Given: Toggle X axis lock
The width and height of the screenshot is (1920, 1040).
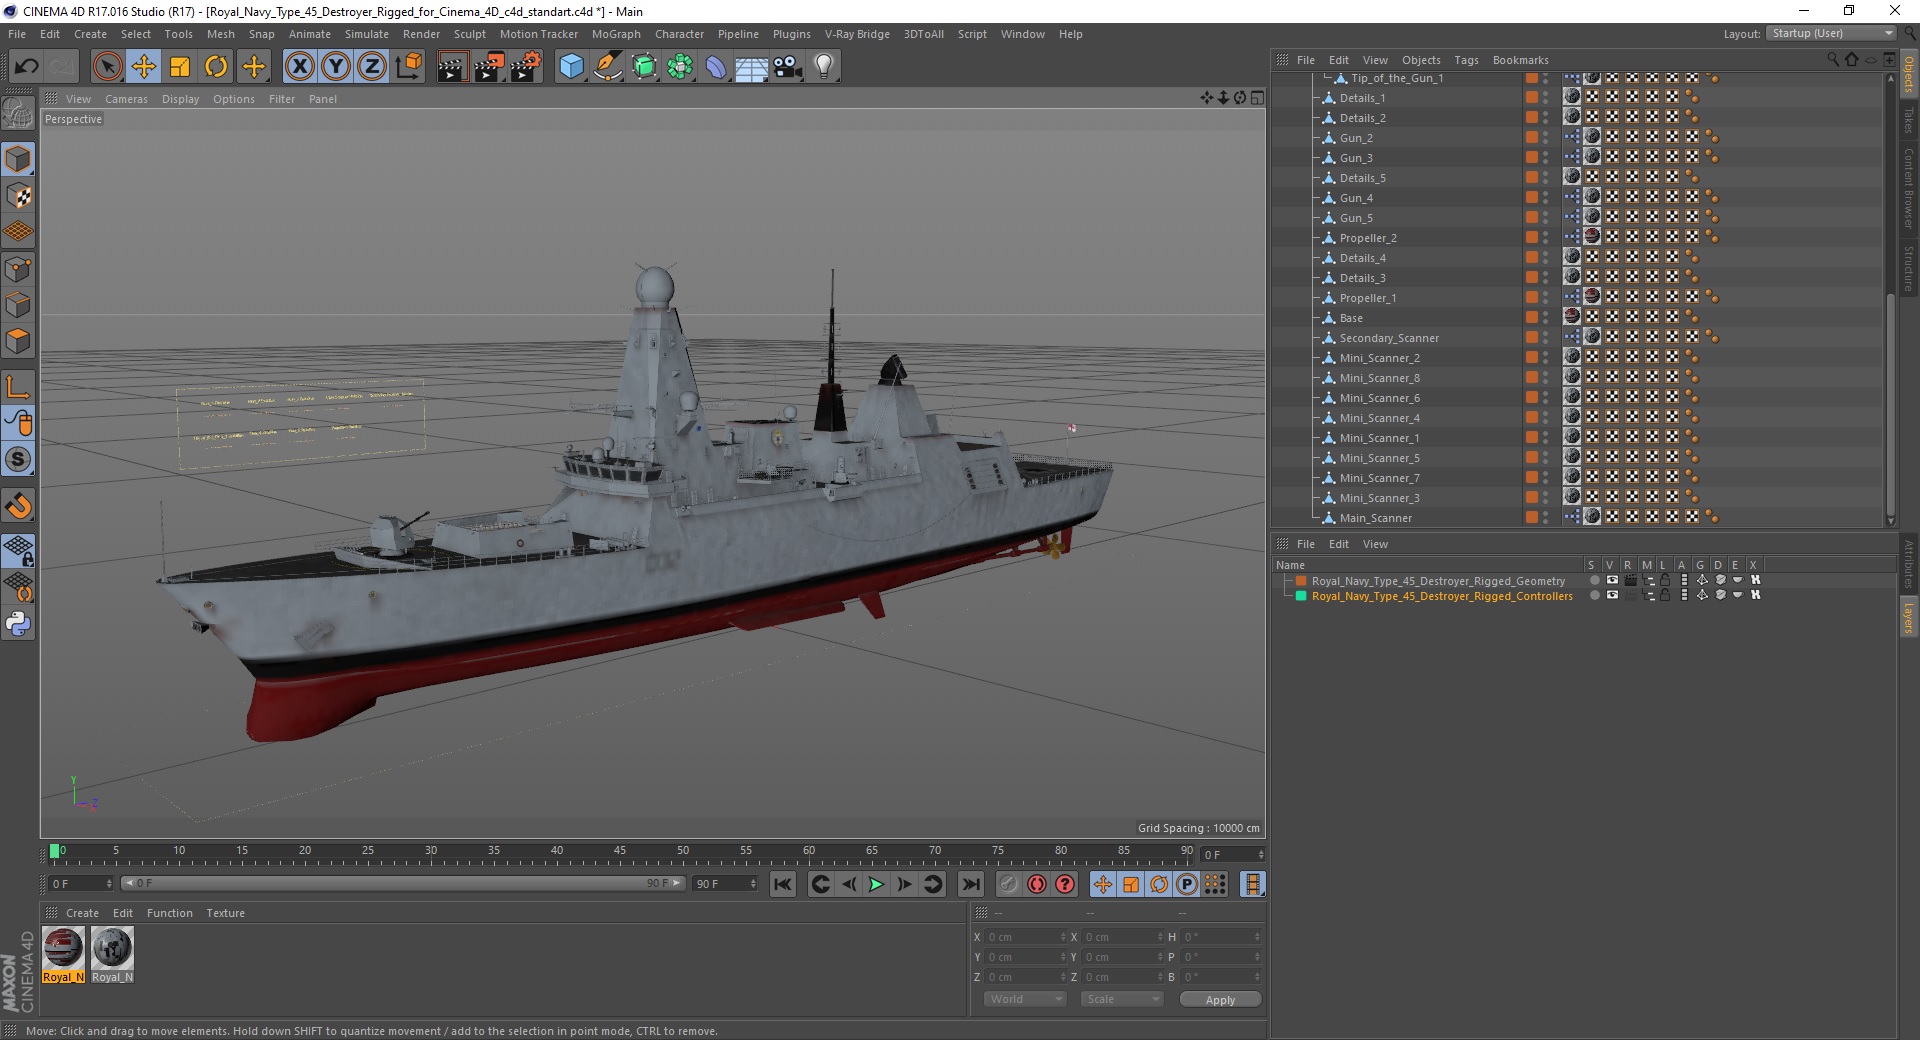Looking at the screenshot, I should 299,67.
